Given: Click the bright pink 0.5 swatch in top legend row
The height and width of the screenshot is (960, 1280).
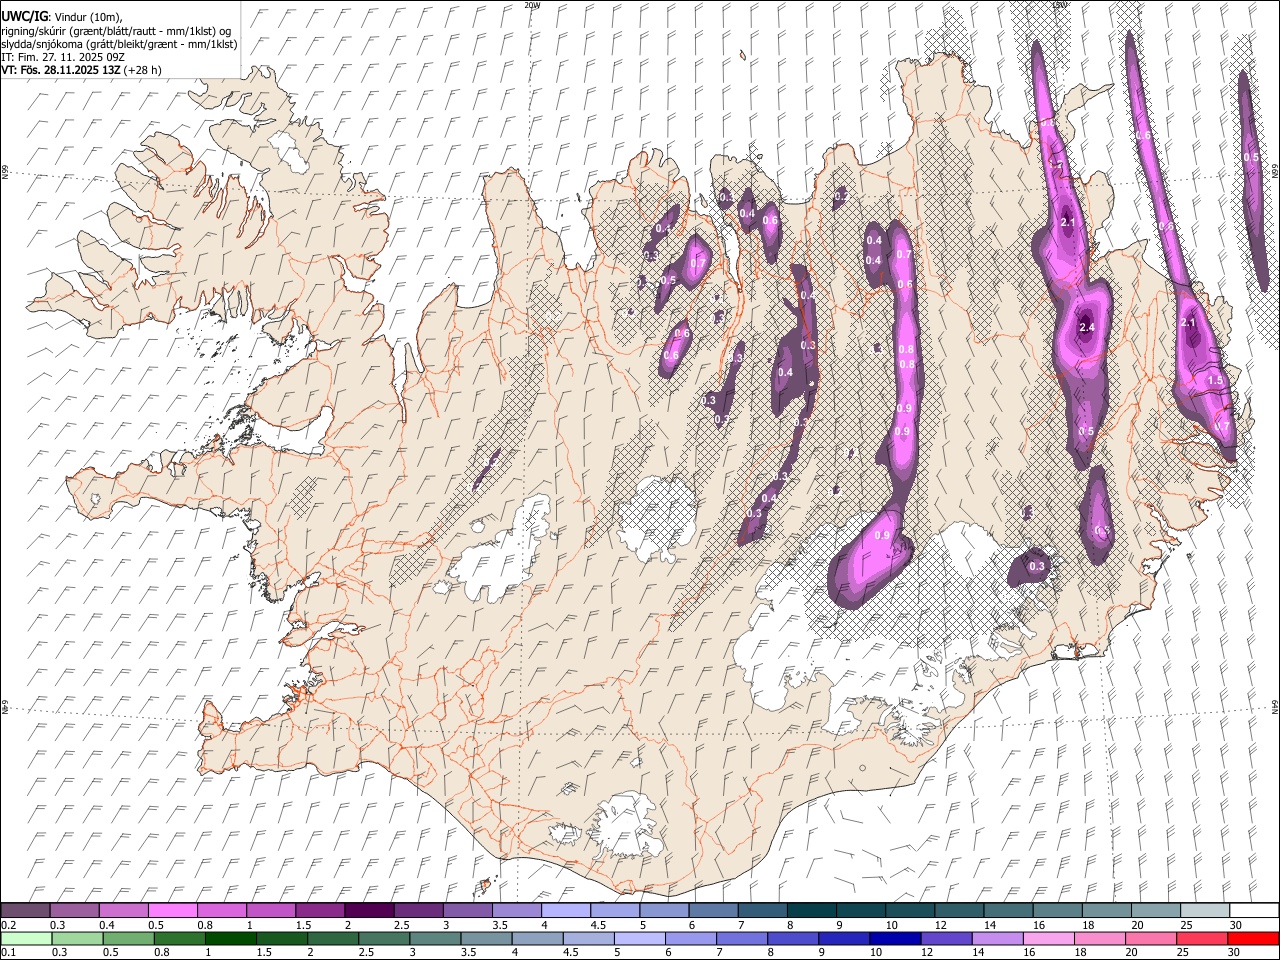Looking at the screenshot, I should coord(173,911).
